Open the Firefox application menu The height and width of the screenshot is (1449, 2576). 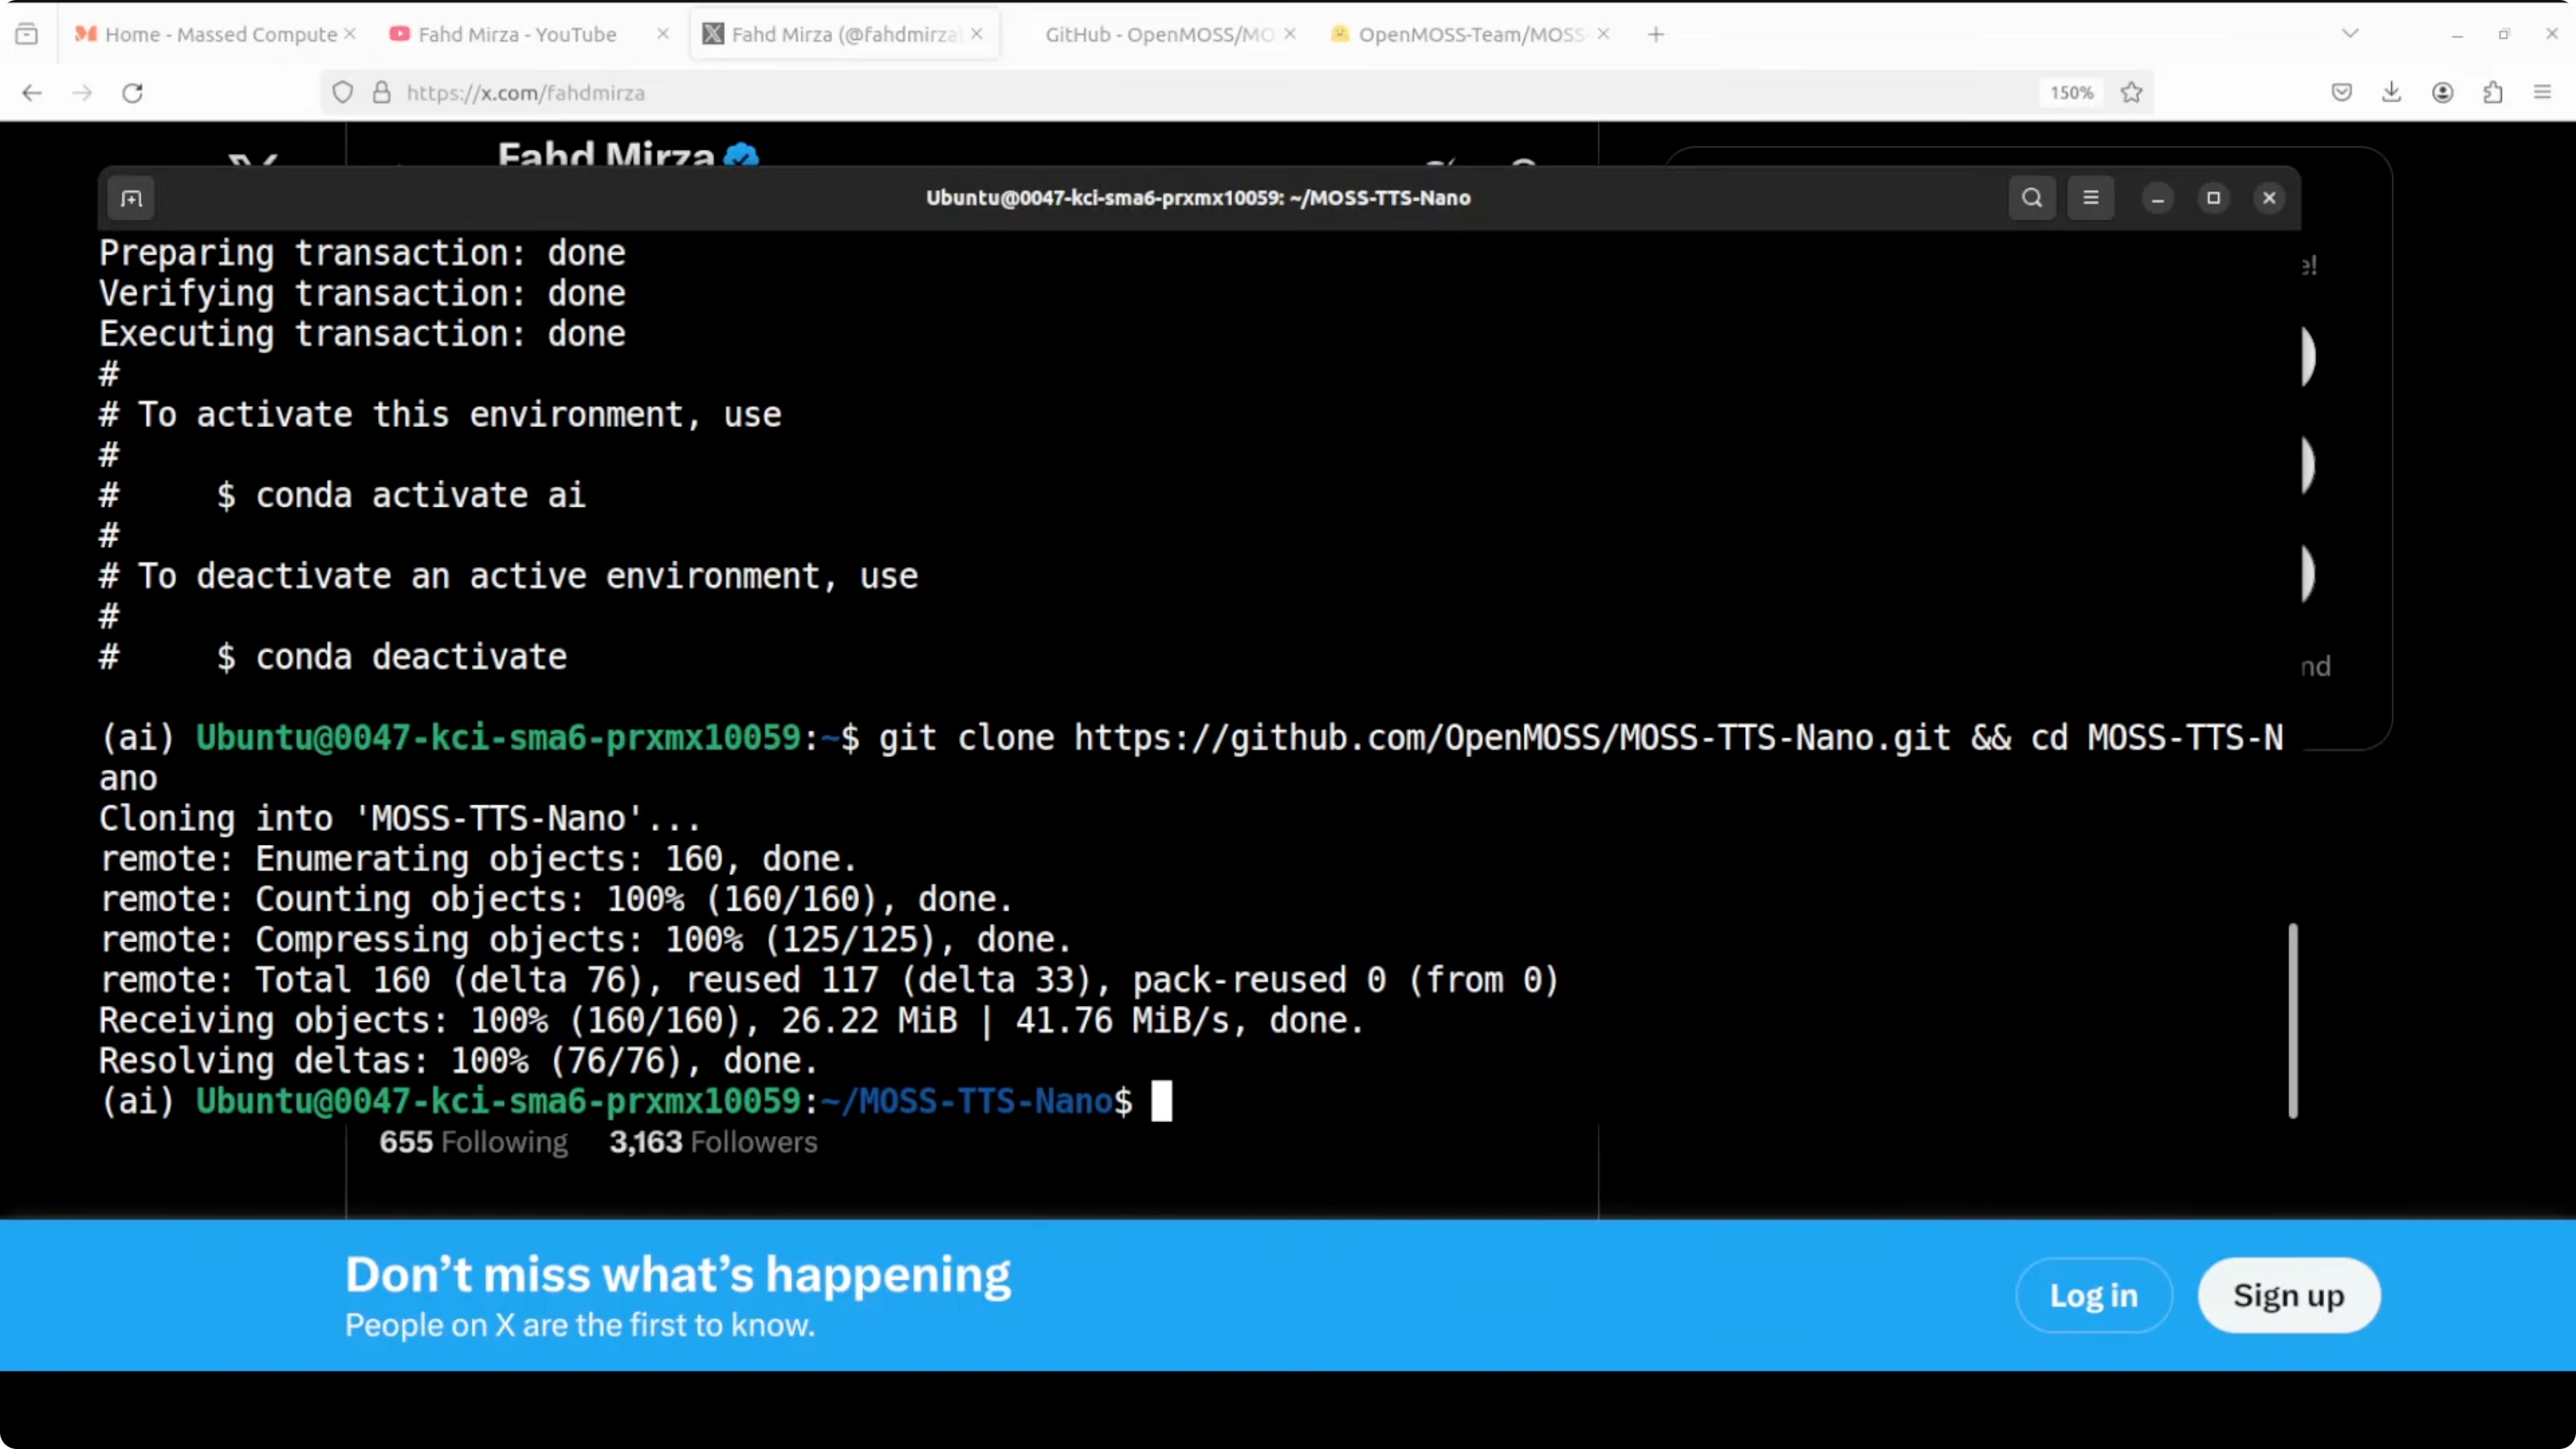(2542, 92)
